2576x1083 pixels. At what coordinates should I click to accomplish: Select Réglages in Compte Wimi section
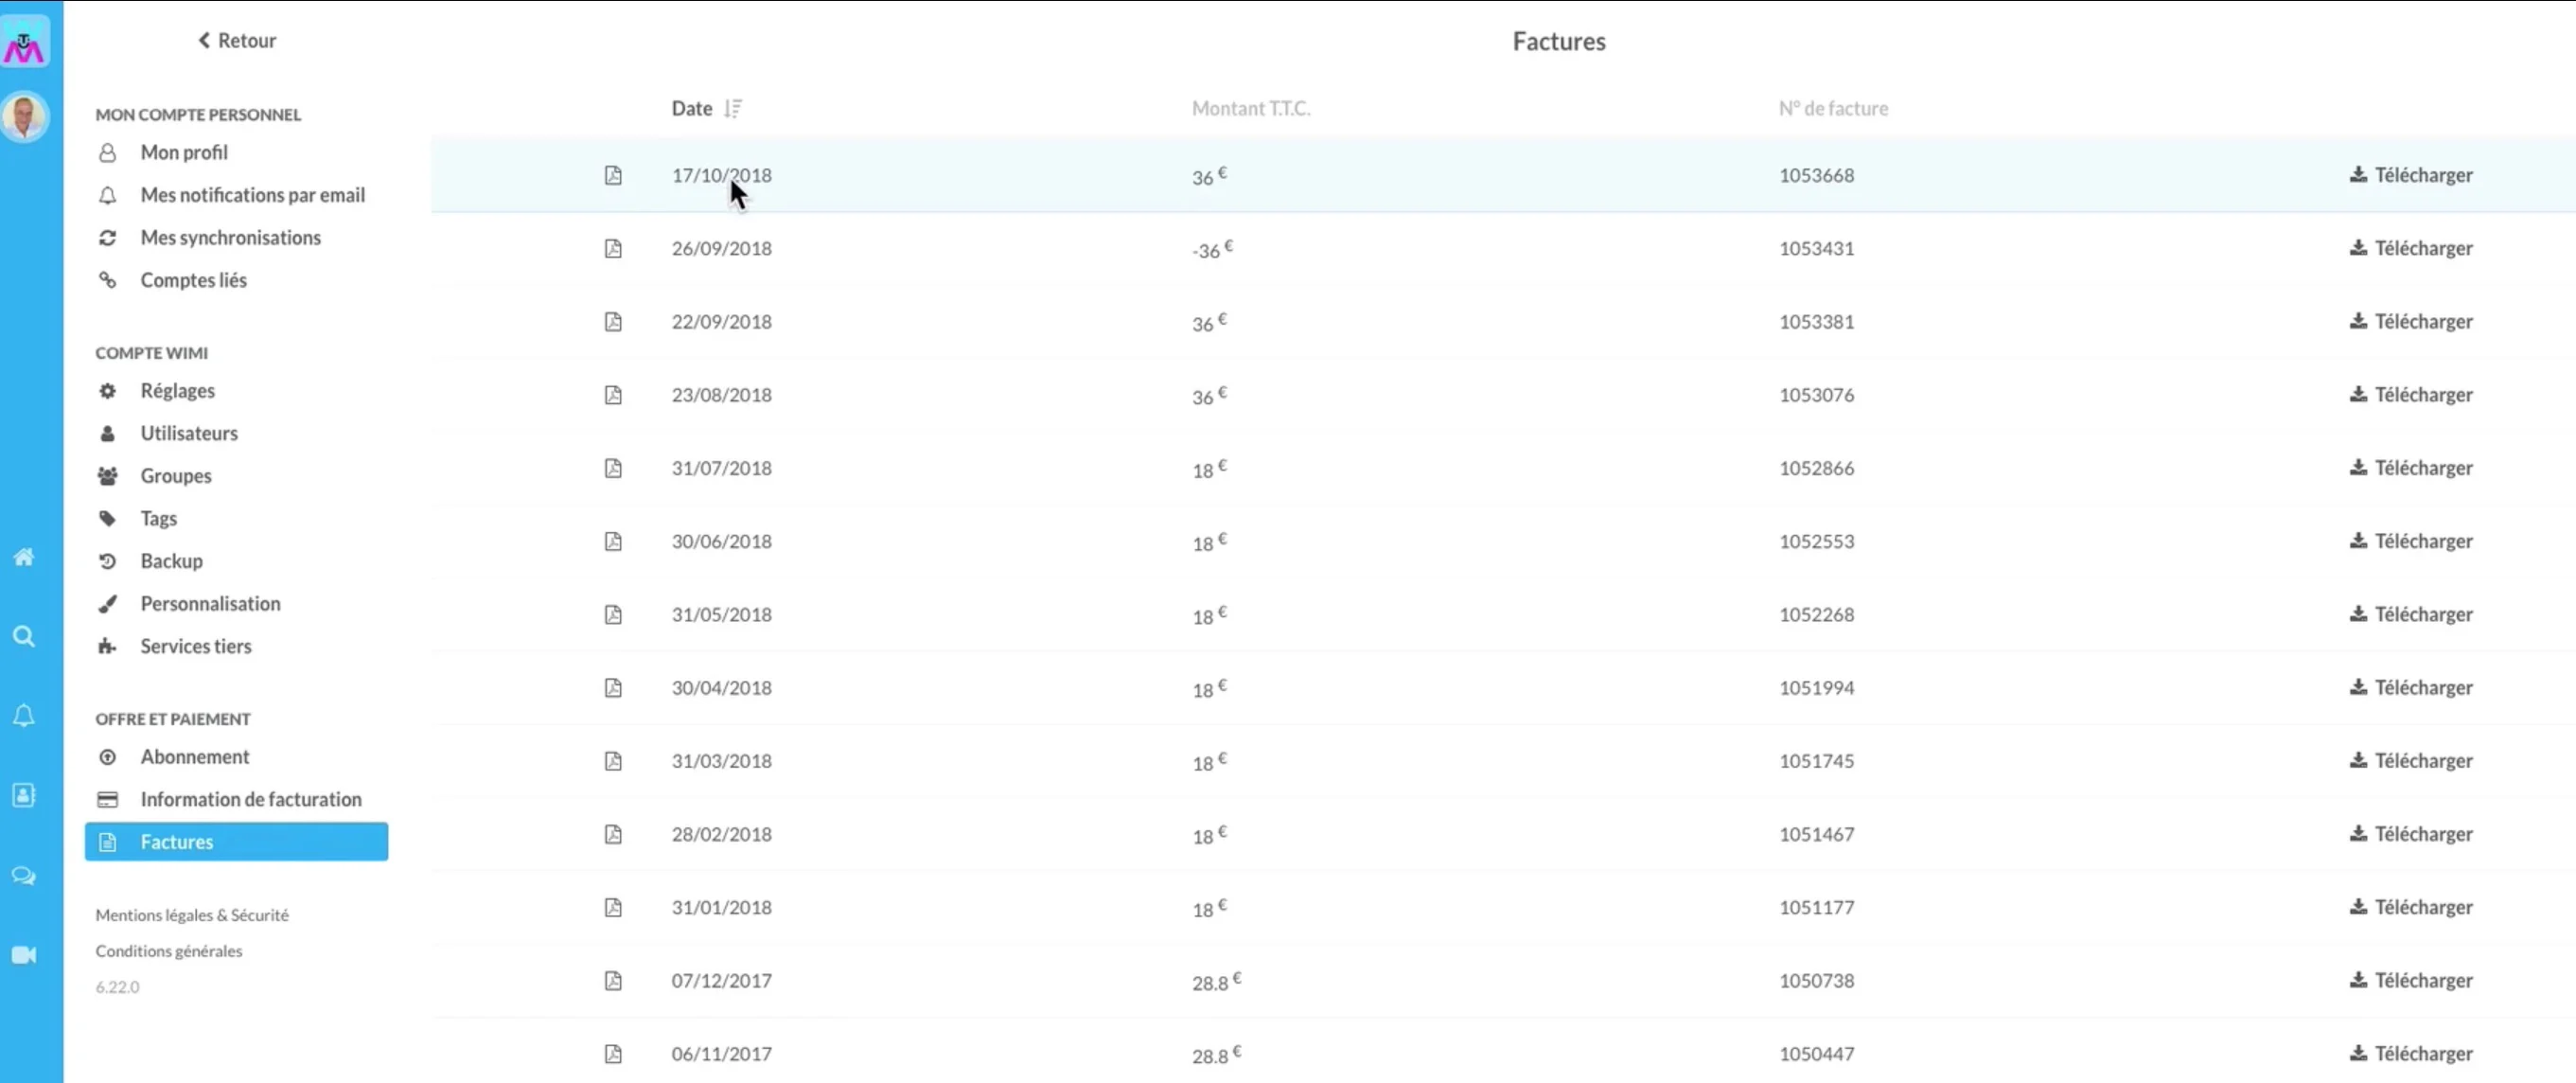(x=177, y=390)
